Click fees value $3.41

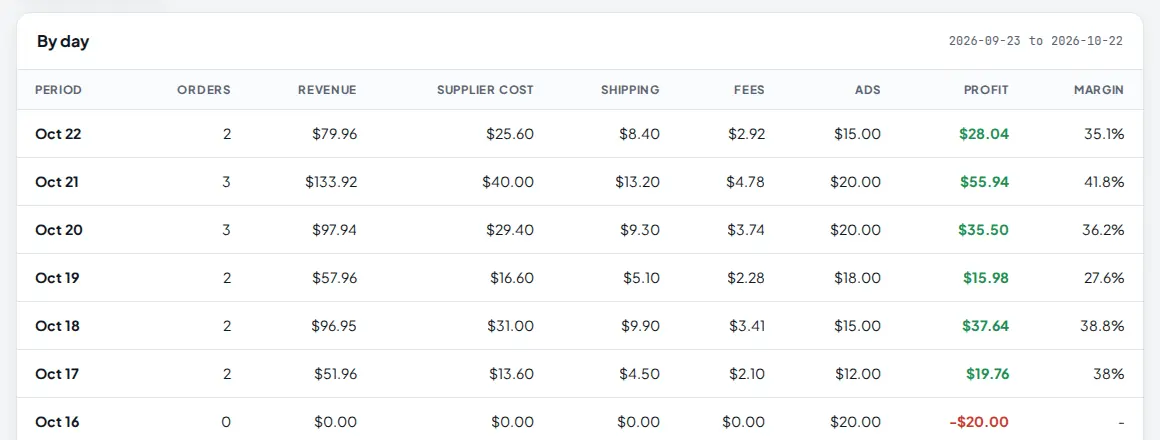[746, 326]
